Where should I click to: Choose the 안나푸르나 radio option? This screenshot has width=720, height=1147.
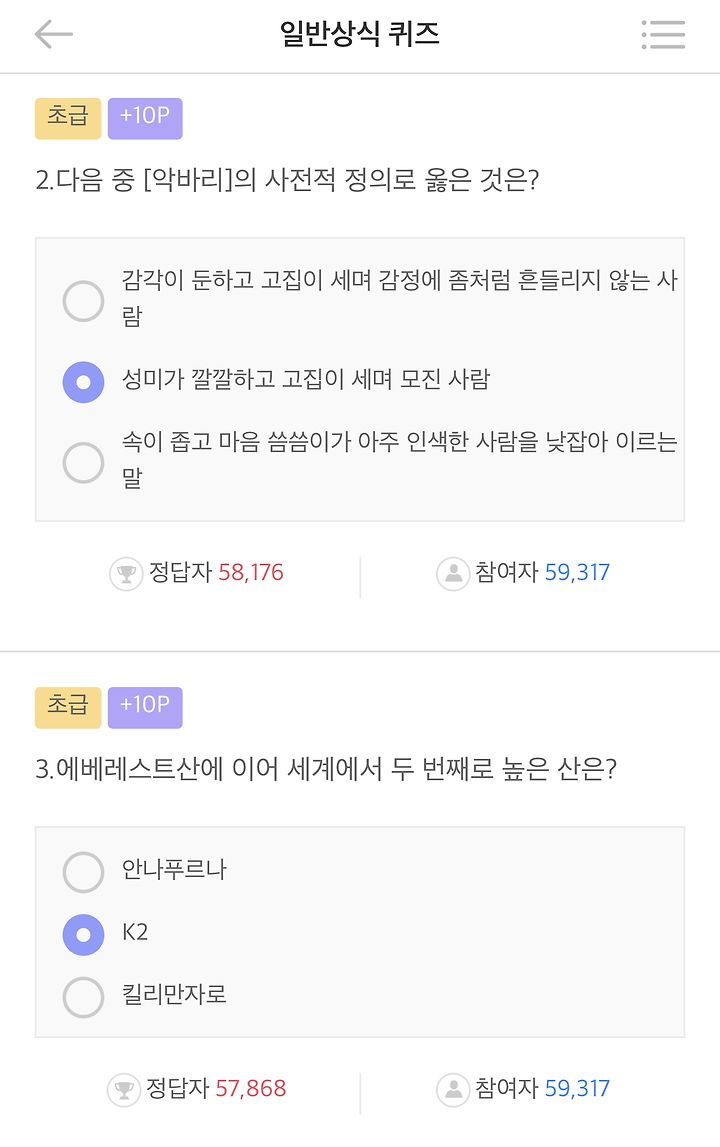point(83,872)
